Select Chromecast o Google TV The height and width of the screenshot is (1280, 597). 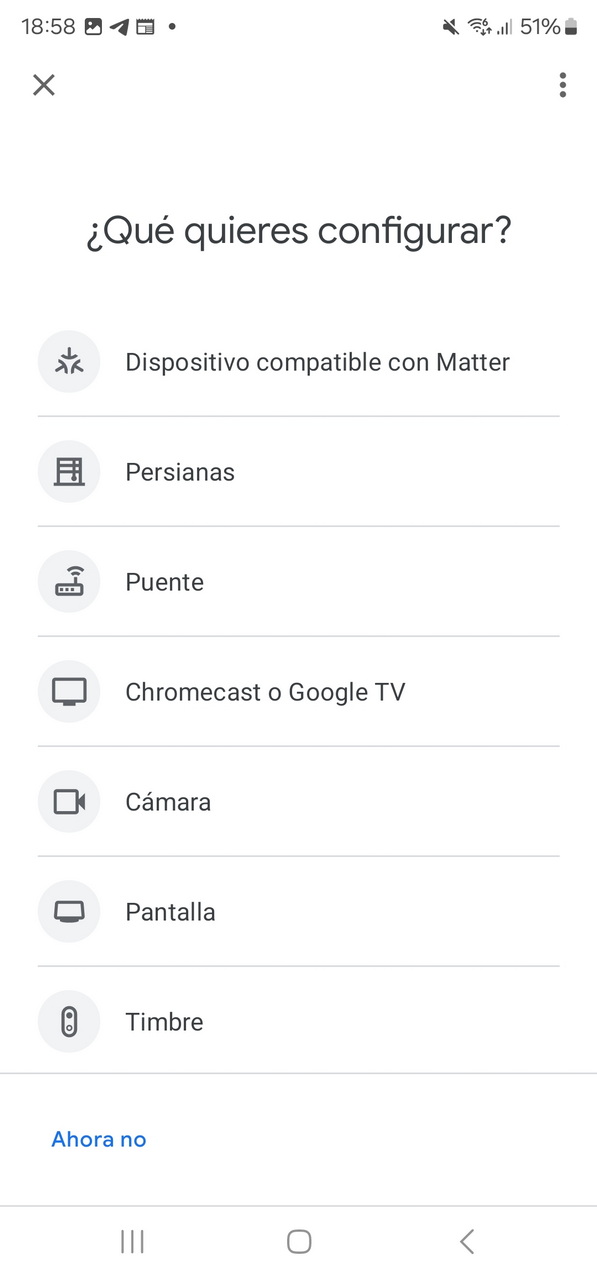coord(298,692)
